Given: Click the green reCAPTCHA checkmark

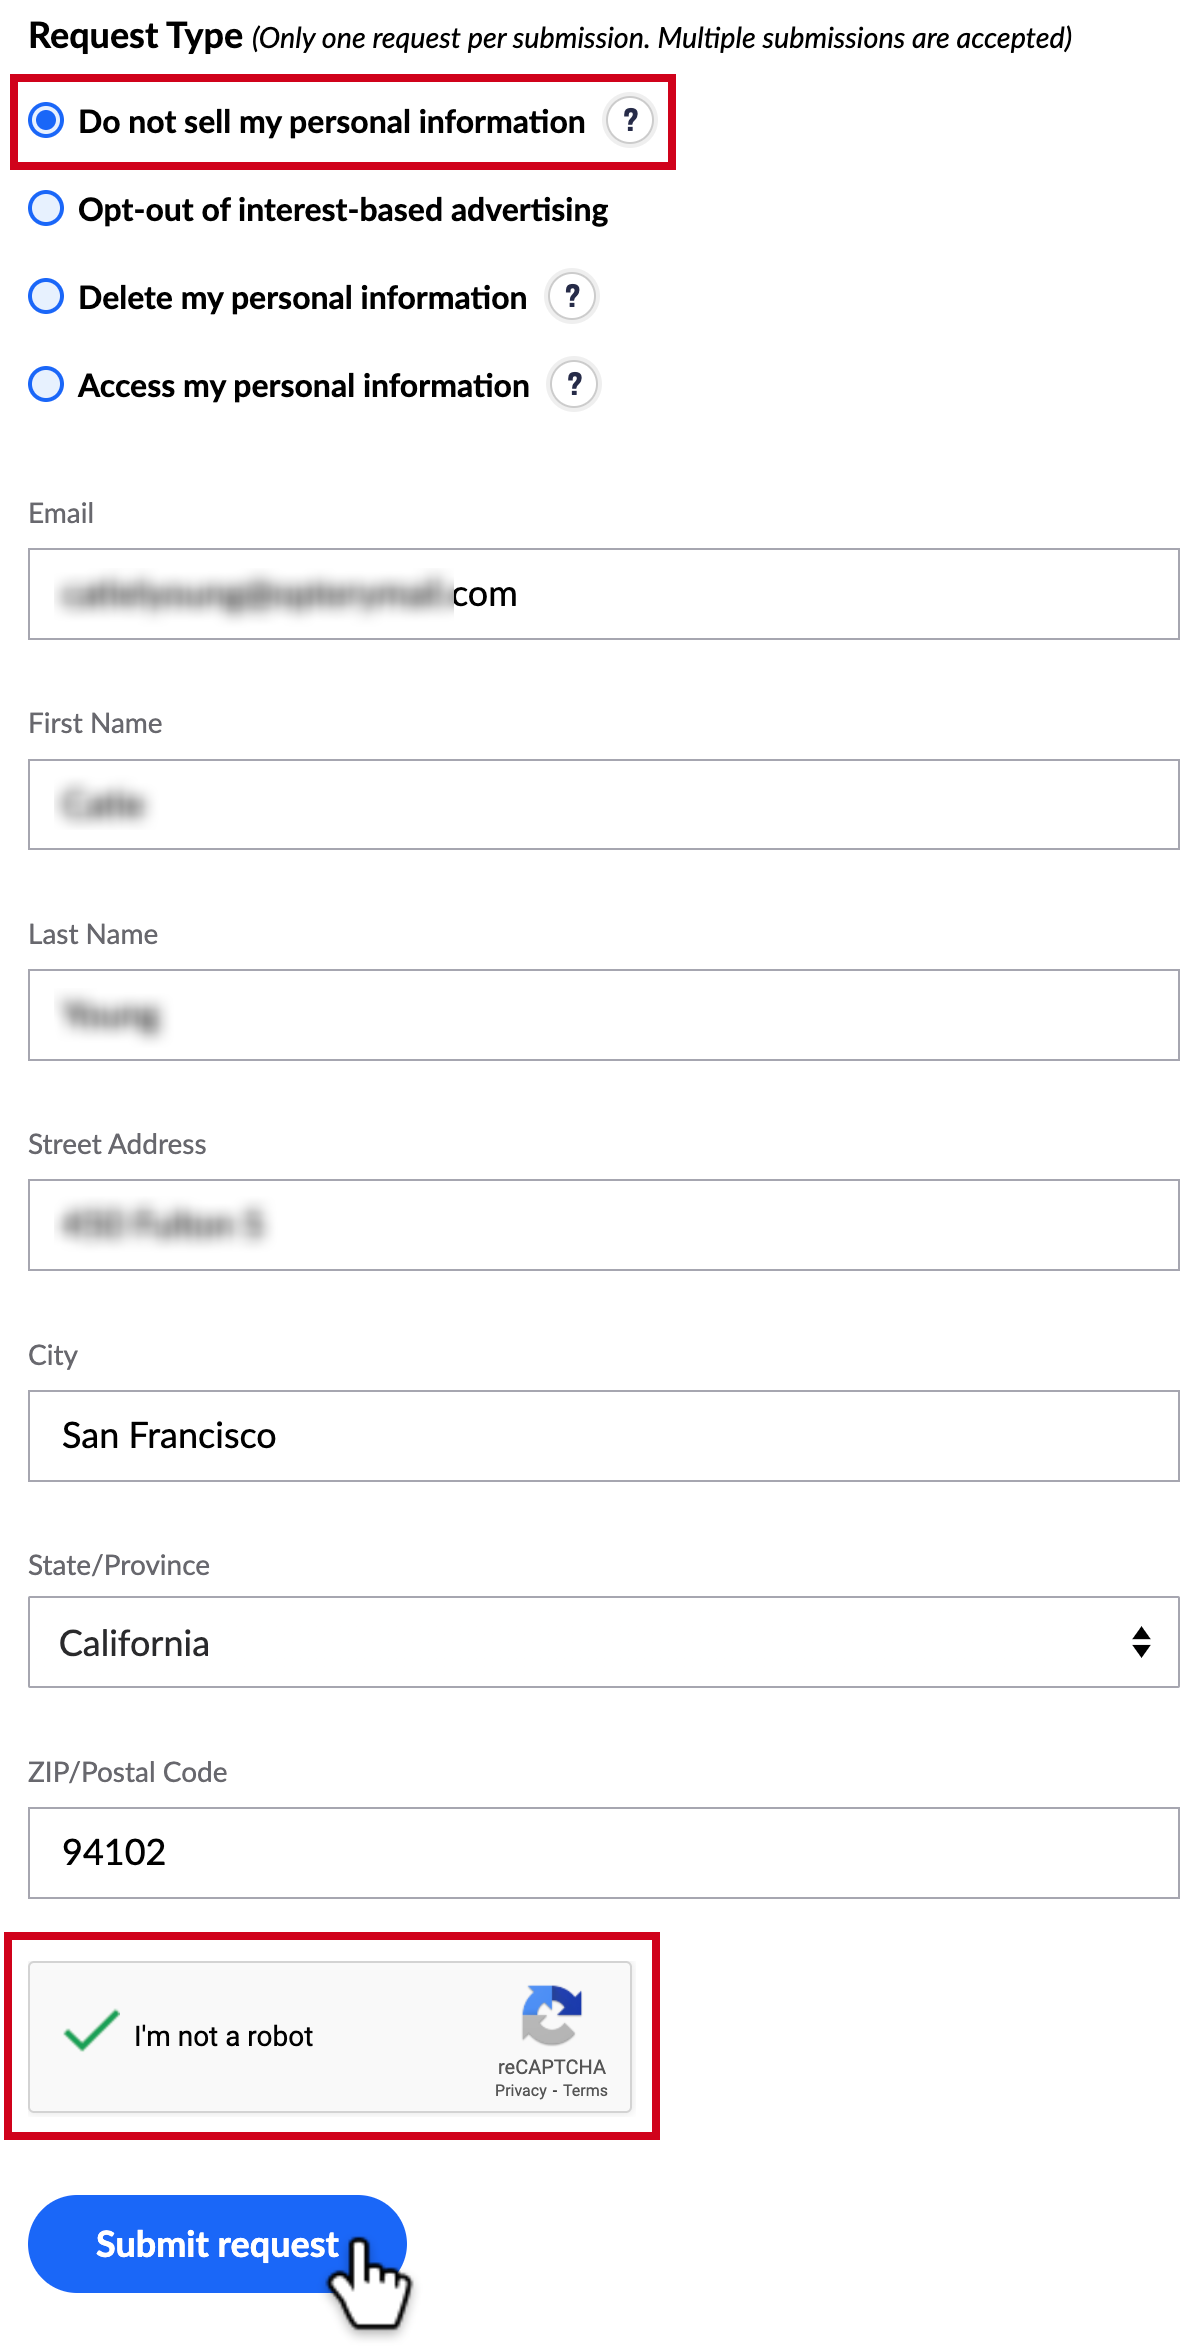Looking at the screenshot, I should click(91, 2030).
